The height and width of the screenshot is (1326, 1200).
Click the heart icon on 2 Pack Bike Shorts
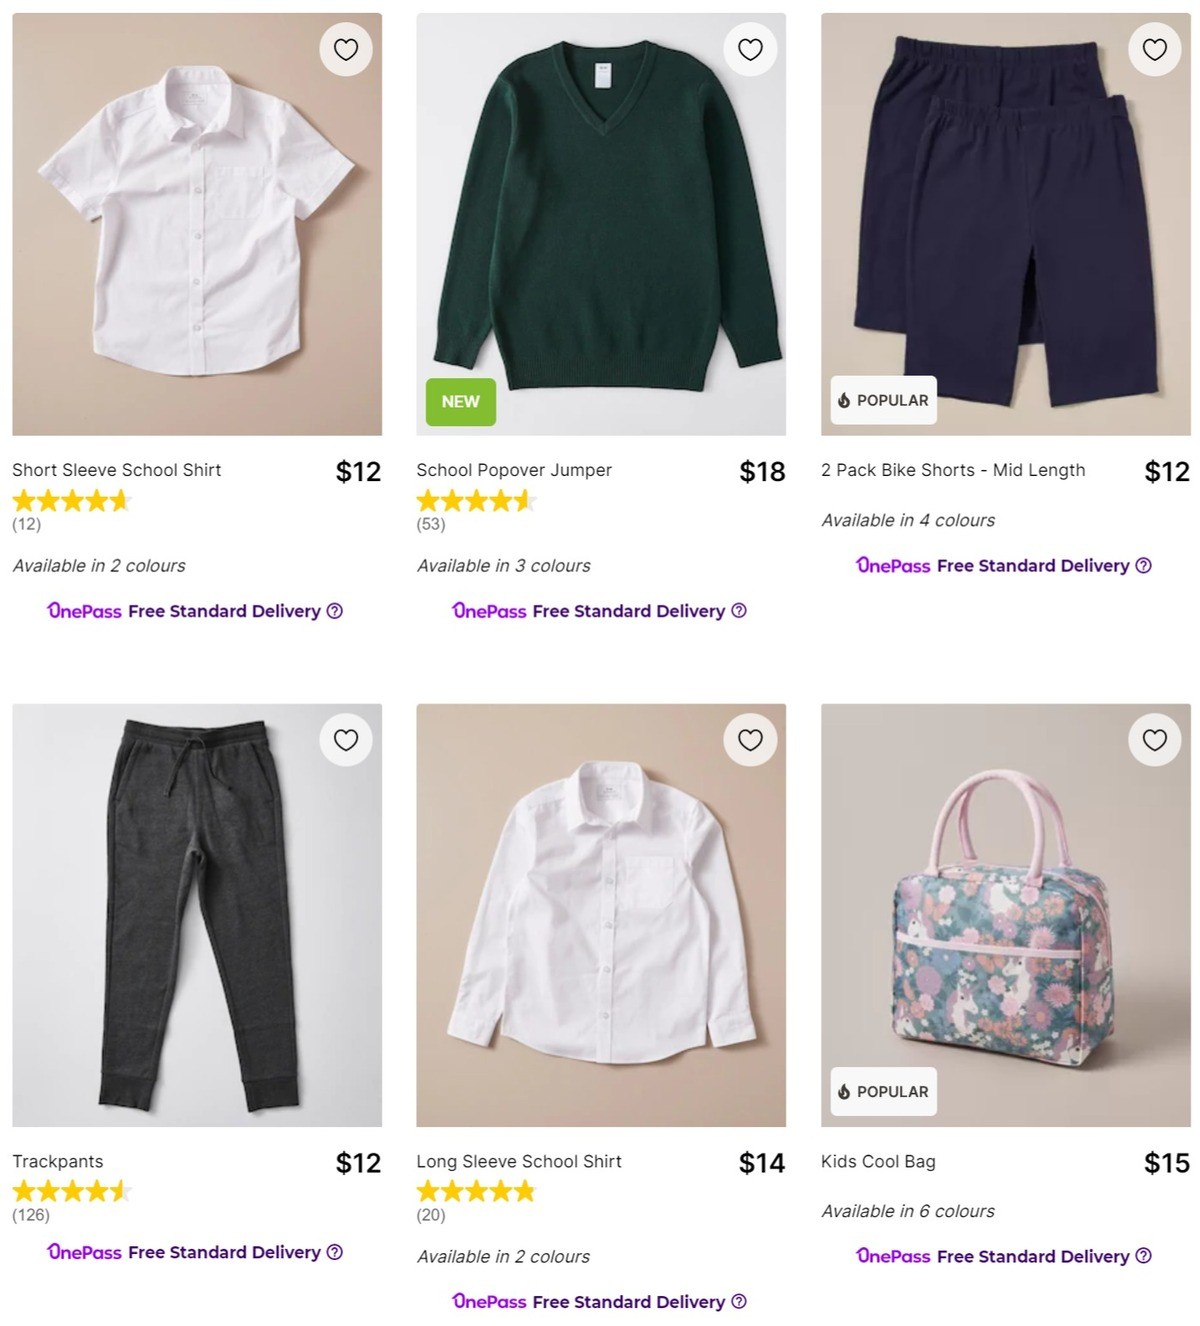[x=1154, y=48]
